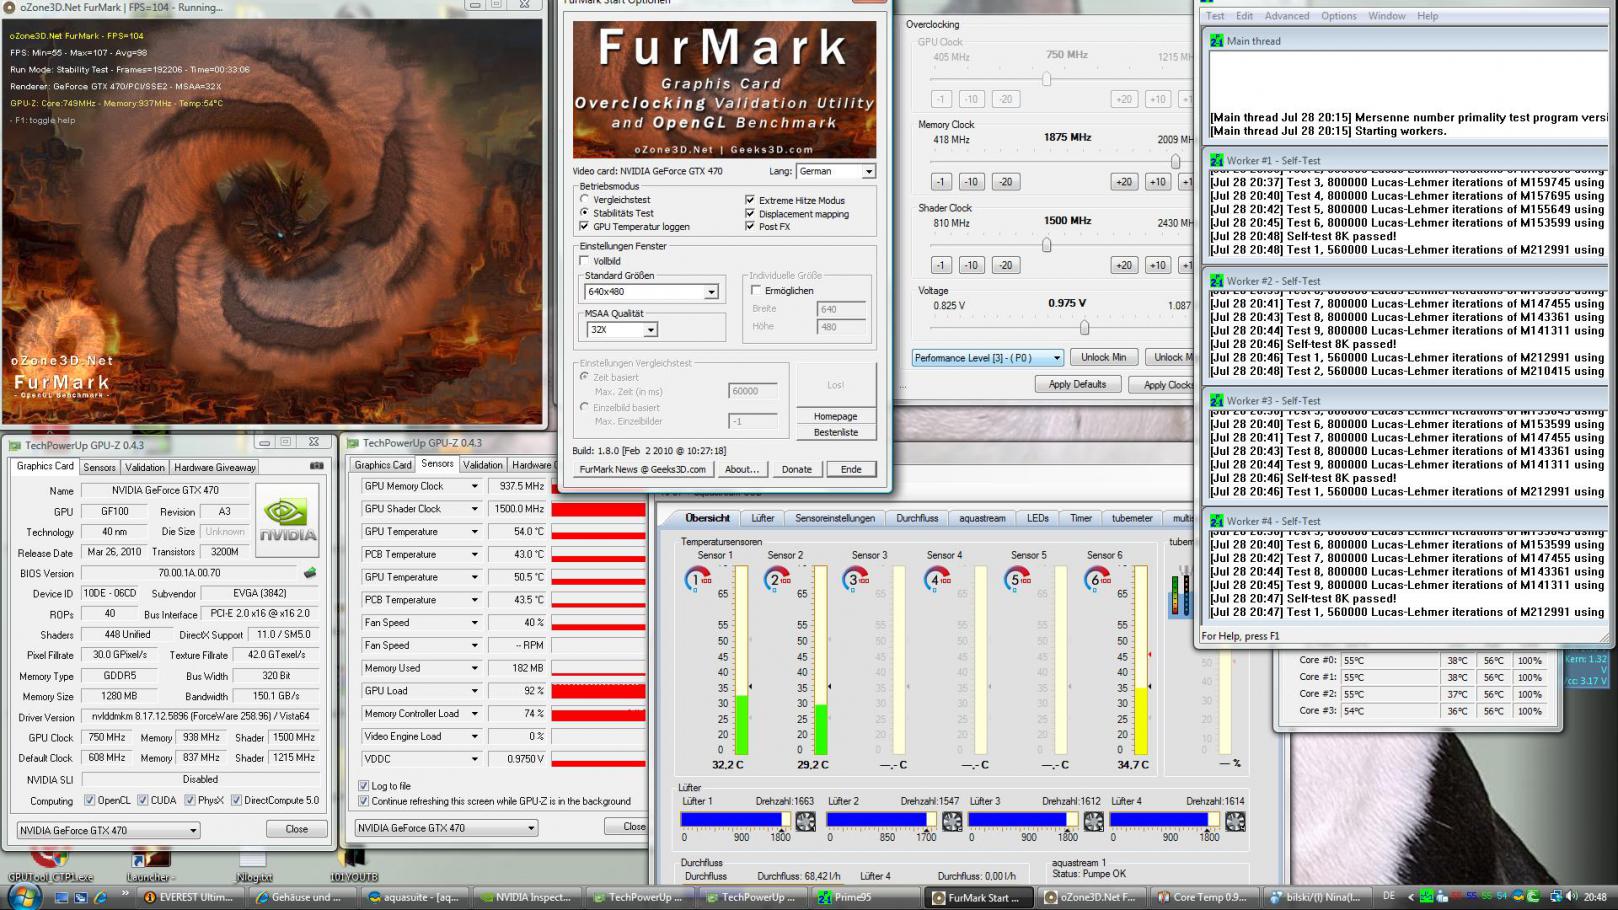Click the fan icon beside Lüfter 2
Viewport: 1618px width, 910px height.
[952, 821]
